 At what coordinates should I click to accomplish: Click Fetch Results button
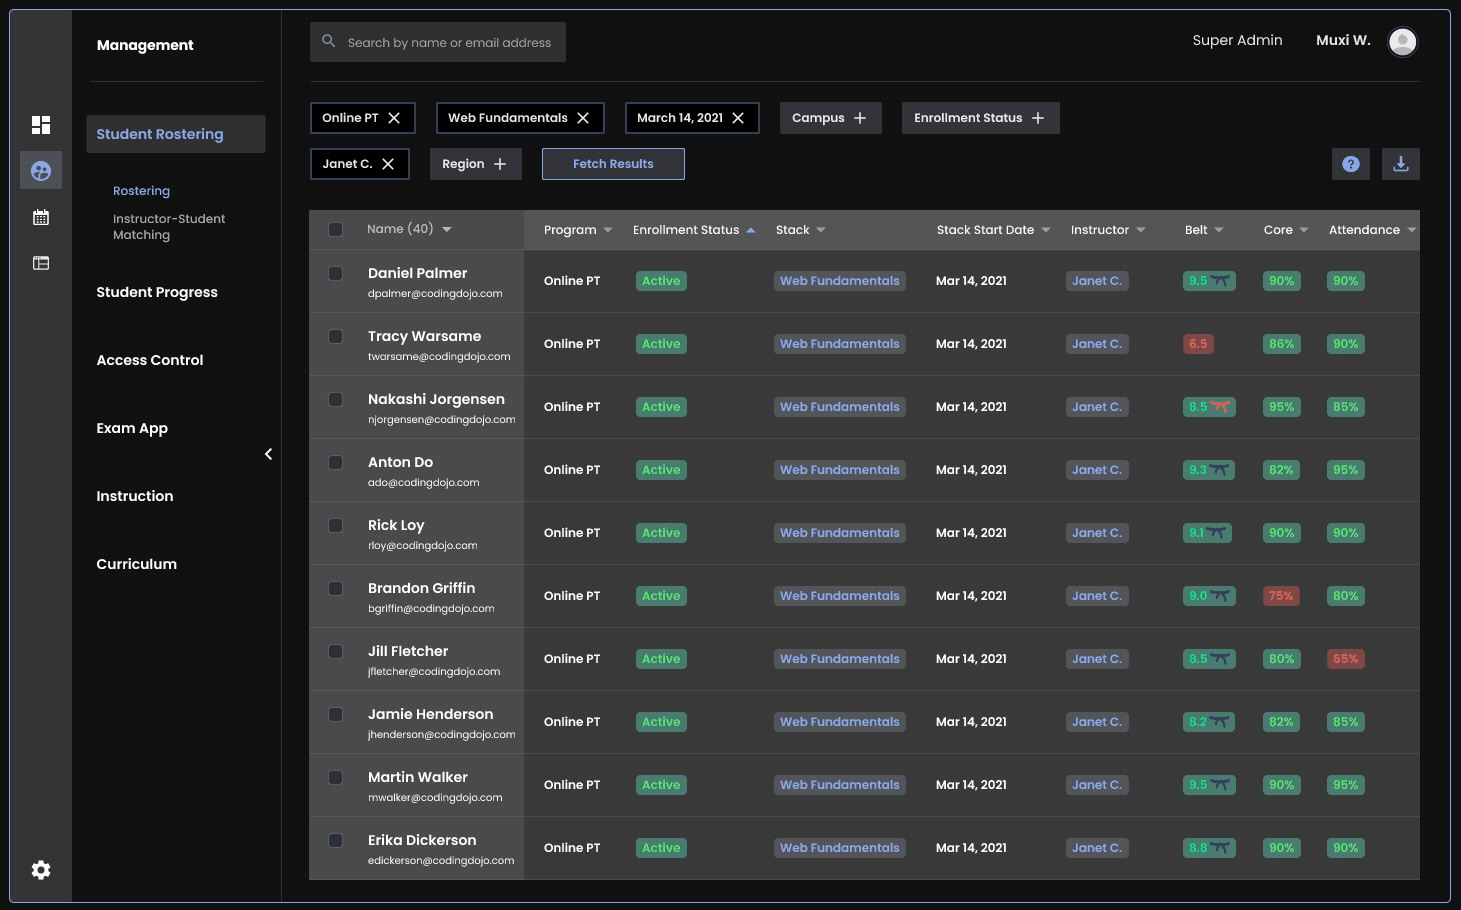613,164
